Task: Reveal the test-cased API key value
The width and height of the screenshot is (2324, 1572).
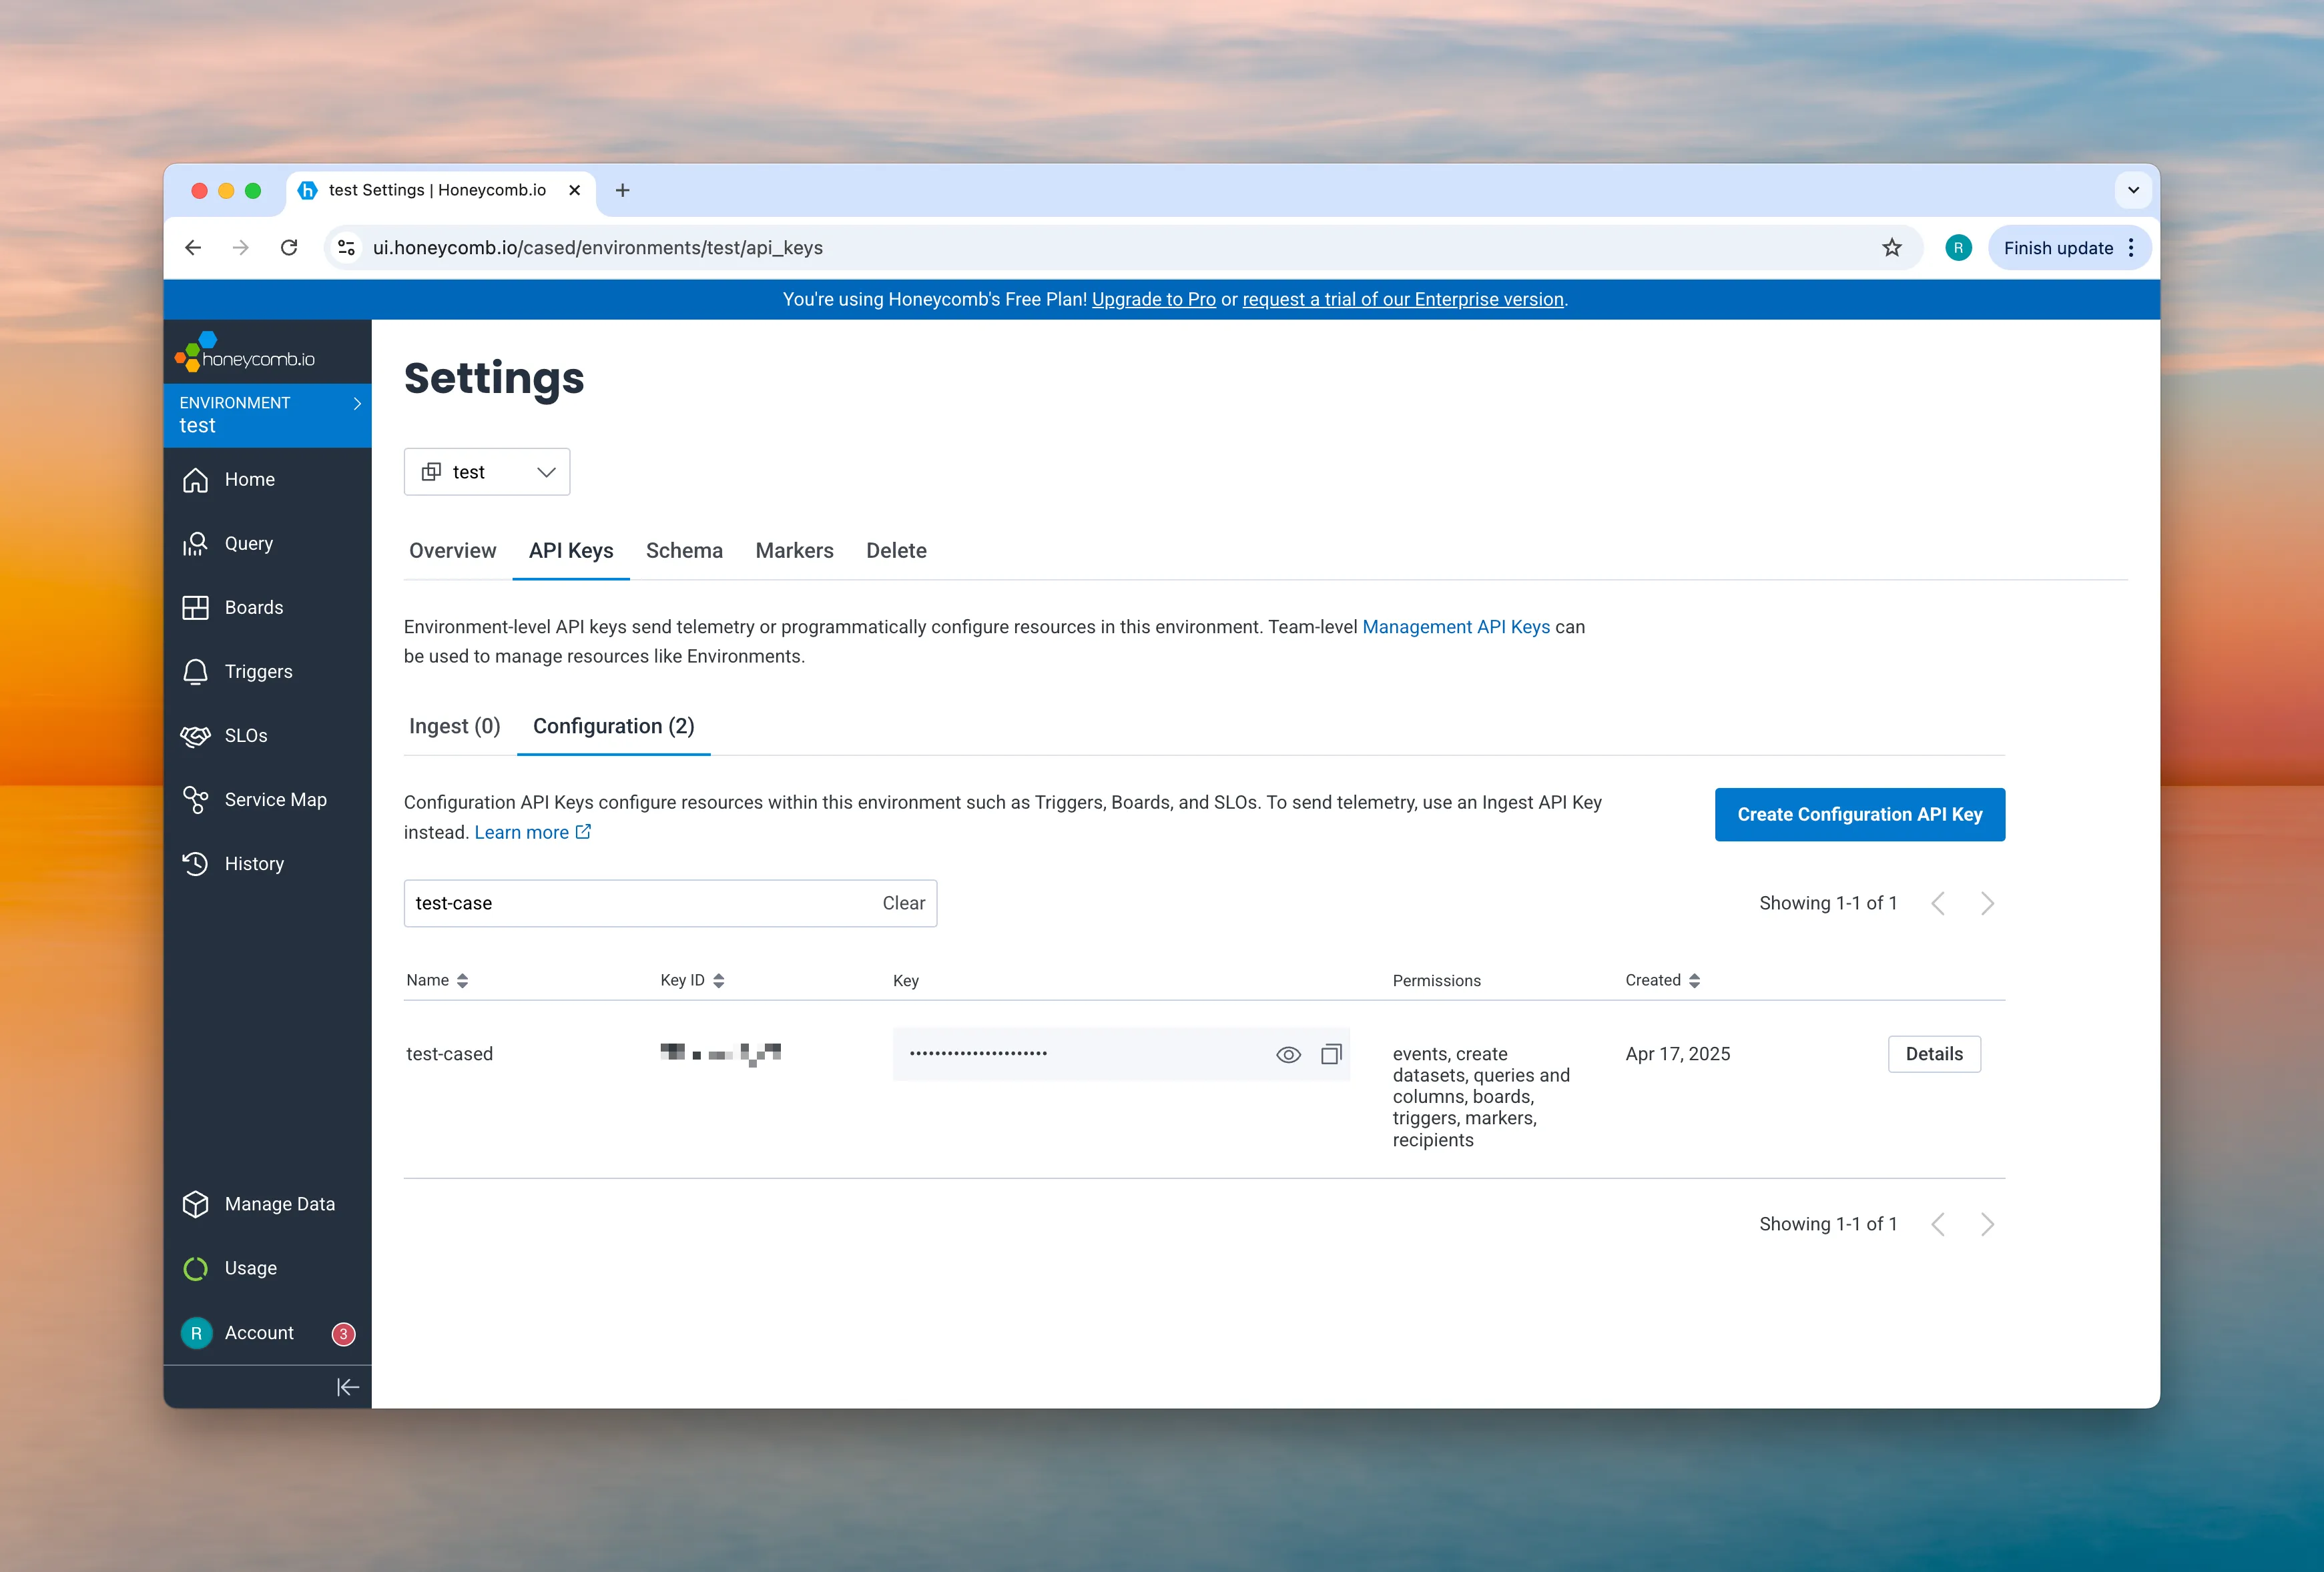Action: click(1288, 1054)
